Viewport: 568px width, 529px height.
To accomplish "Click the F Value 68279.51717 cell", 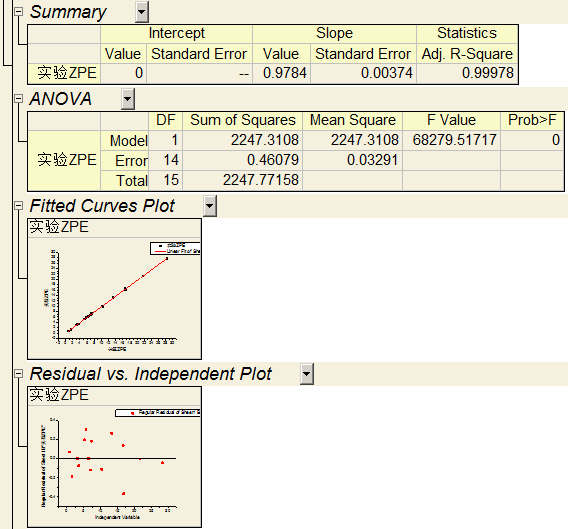I will pyautogui.click(x=451, y=140).
